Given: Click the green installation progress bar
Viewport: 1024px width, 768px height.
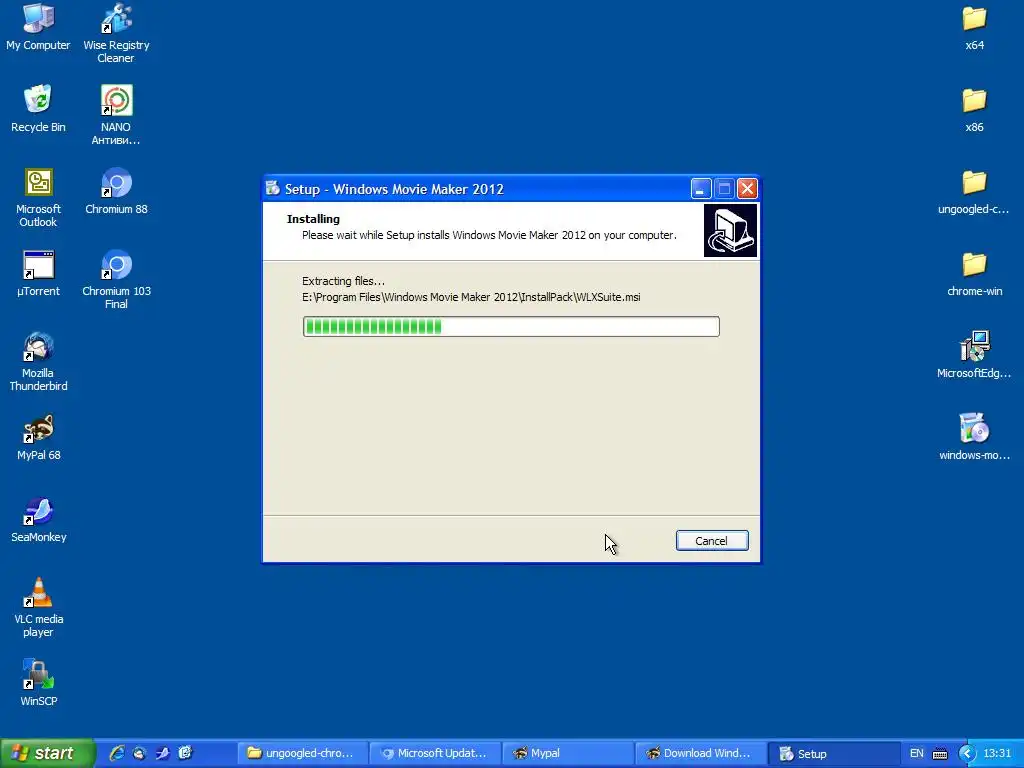Looking at the screenshot, I should tap(511, 327).
